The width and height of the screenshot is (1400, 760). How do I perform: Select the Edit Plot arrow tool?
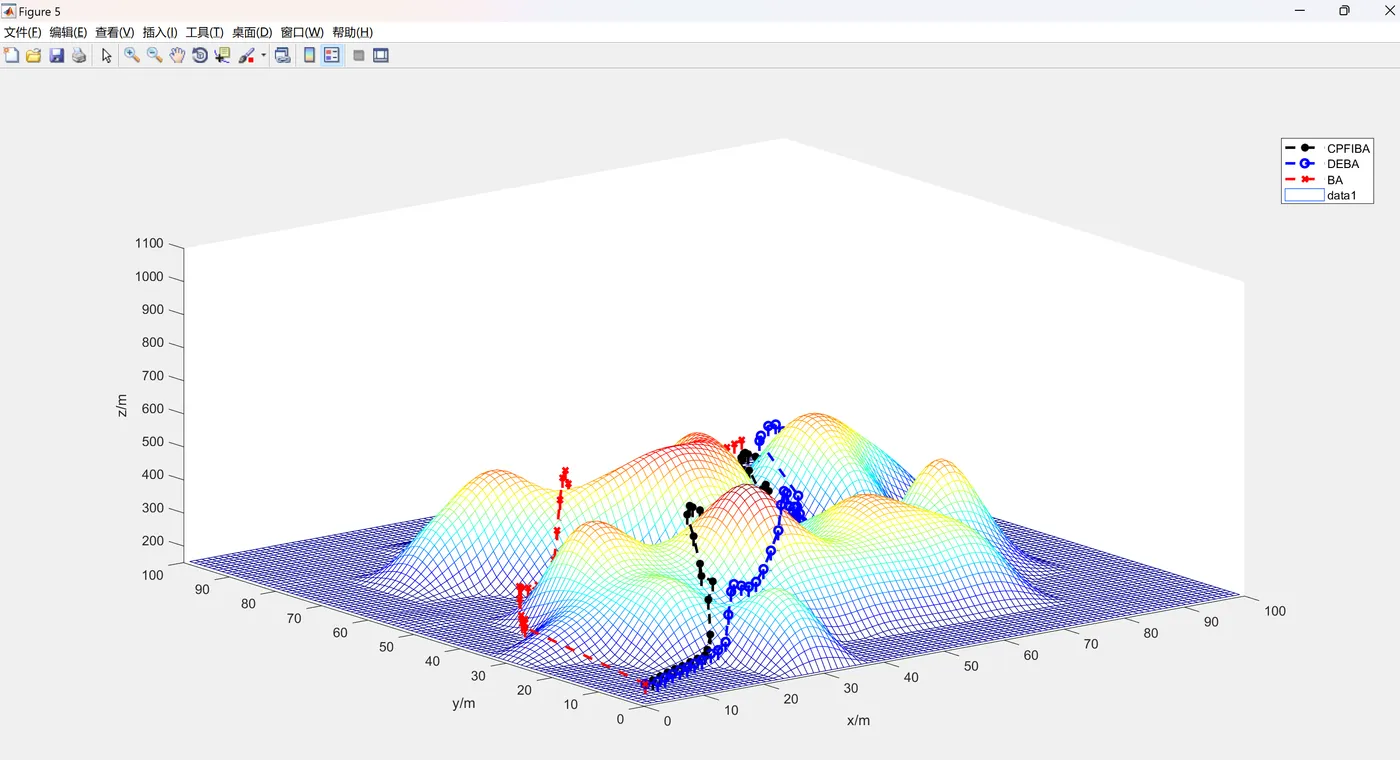107,56
